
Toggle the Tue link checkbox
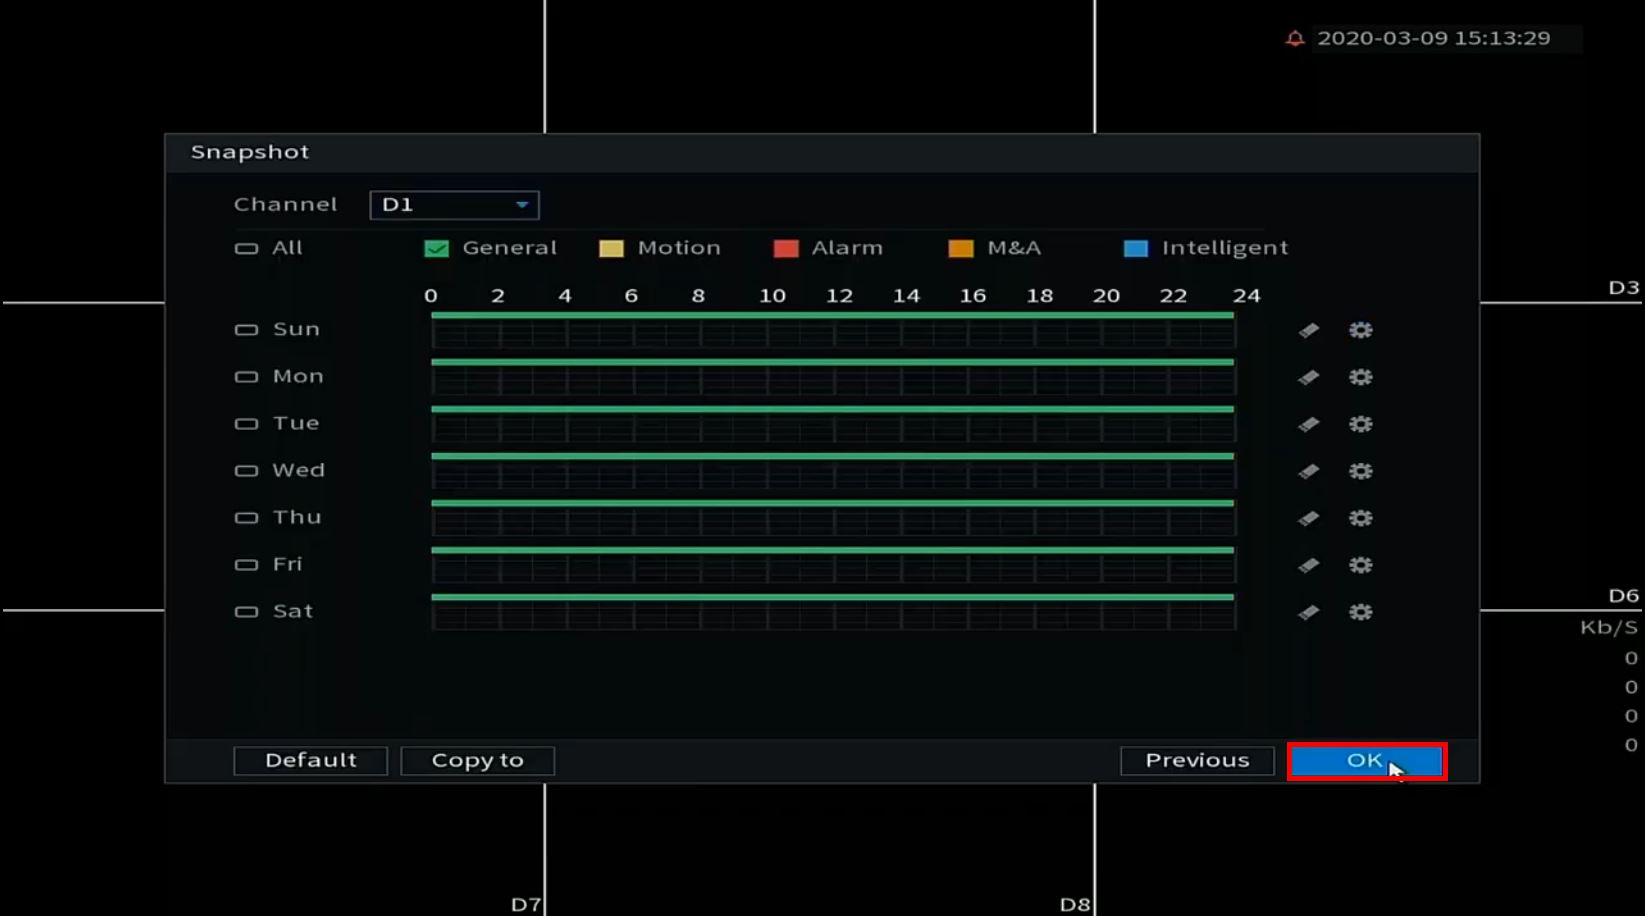pos(246,424)
